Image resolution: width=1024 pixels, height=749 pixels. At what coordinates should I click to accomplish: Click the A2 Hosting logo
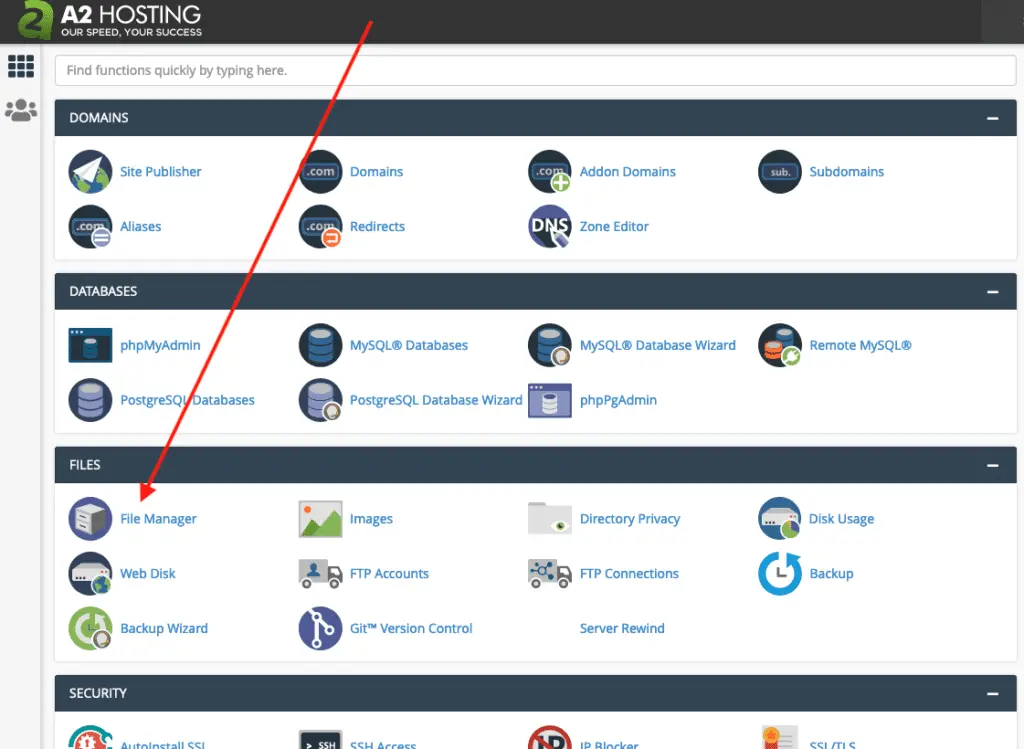(110, 21)
